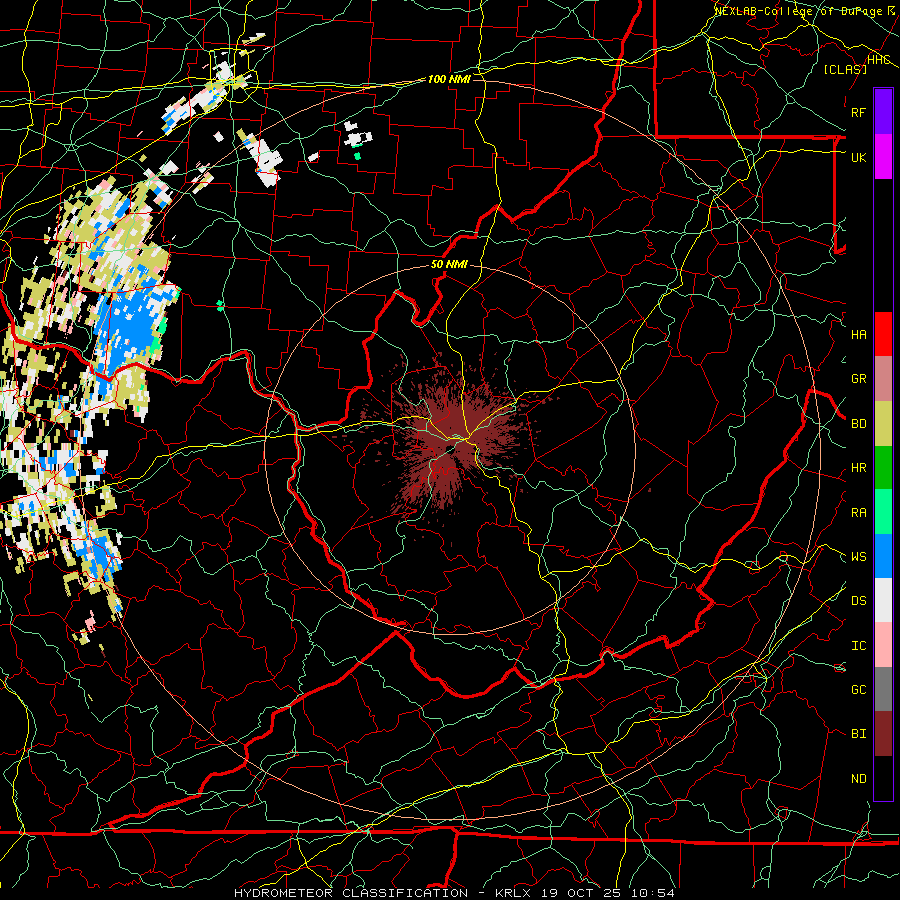
Task: Click the "HR" legend label
Action: pyautogui.click(x=858, y=468)
